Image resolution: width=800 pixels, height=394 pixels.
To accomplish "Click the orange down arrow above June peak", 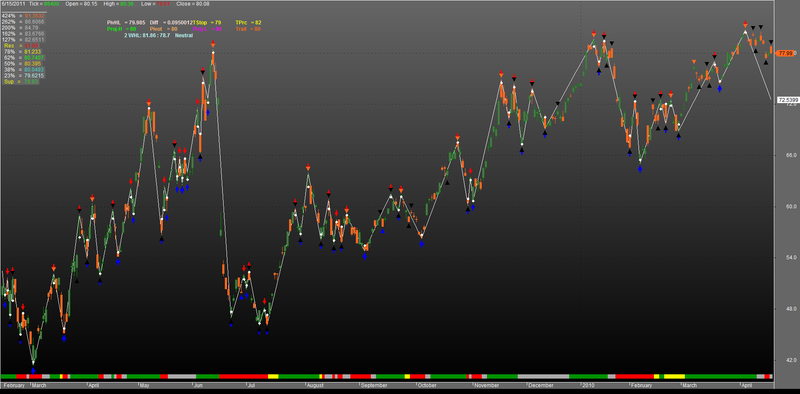I will tap(212, 45).
